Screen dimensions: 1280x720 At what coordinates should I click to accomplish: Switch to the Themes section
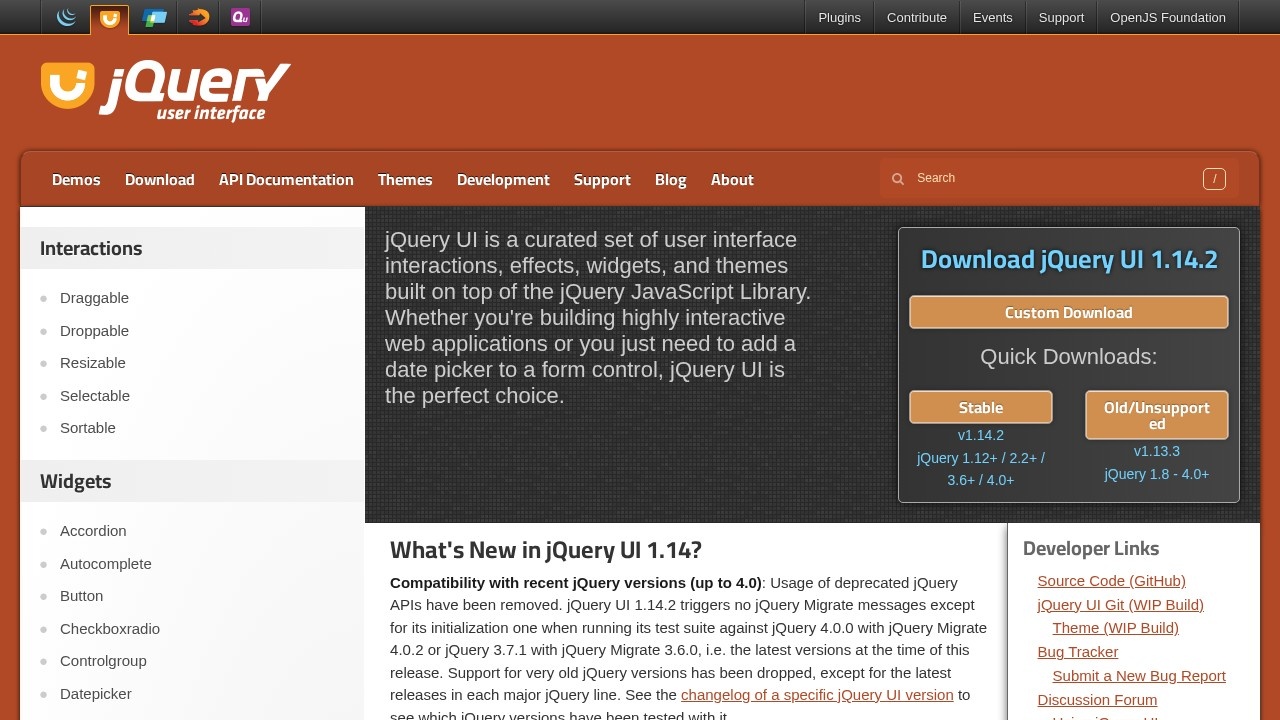pyautogui.click(x=404, y=179)
